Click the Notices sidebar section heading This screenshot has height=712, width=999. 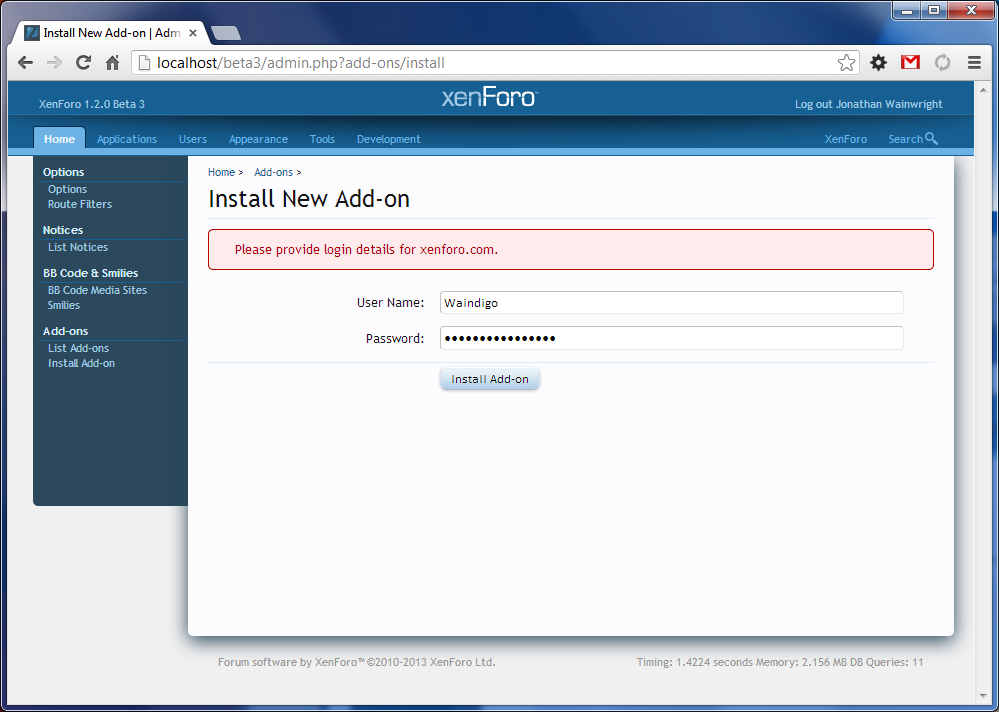coord(62,230)
